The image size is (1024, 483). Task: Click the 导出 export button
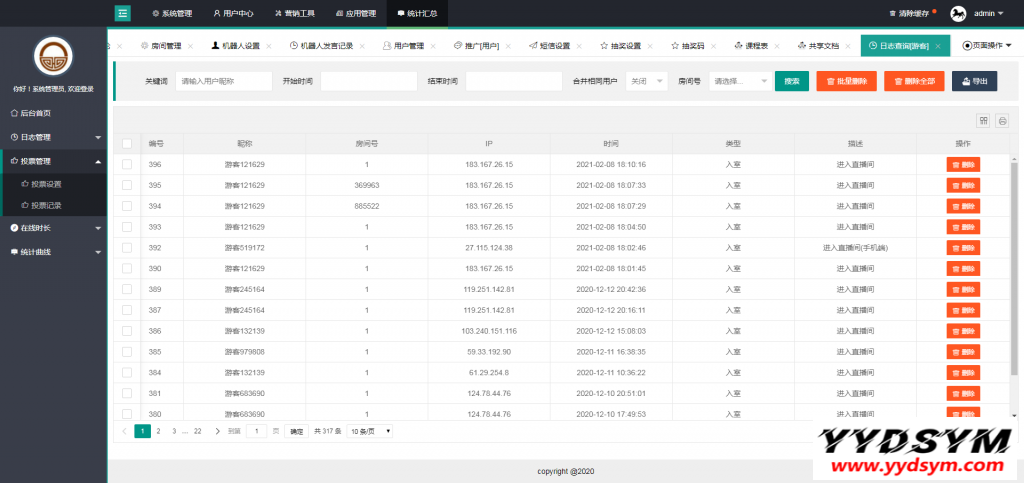pyautogui.click(x=974, y=82)
